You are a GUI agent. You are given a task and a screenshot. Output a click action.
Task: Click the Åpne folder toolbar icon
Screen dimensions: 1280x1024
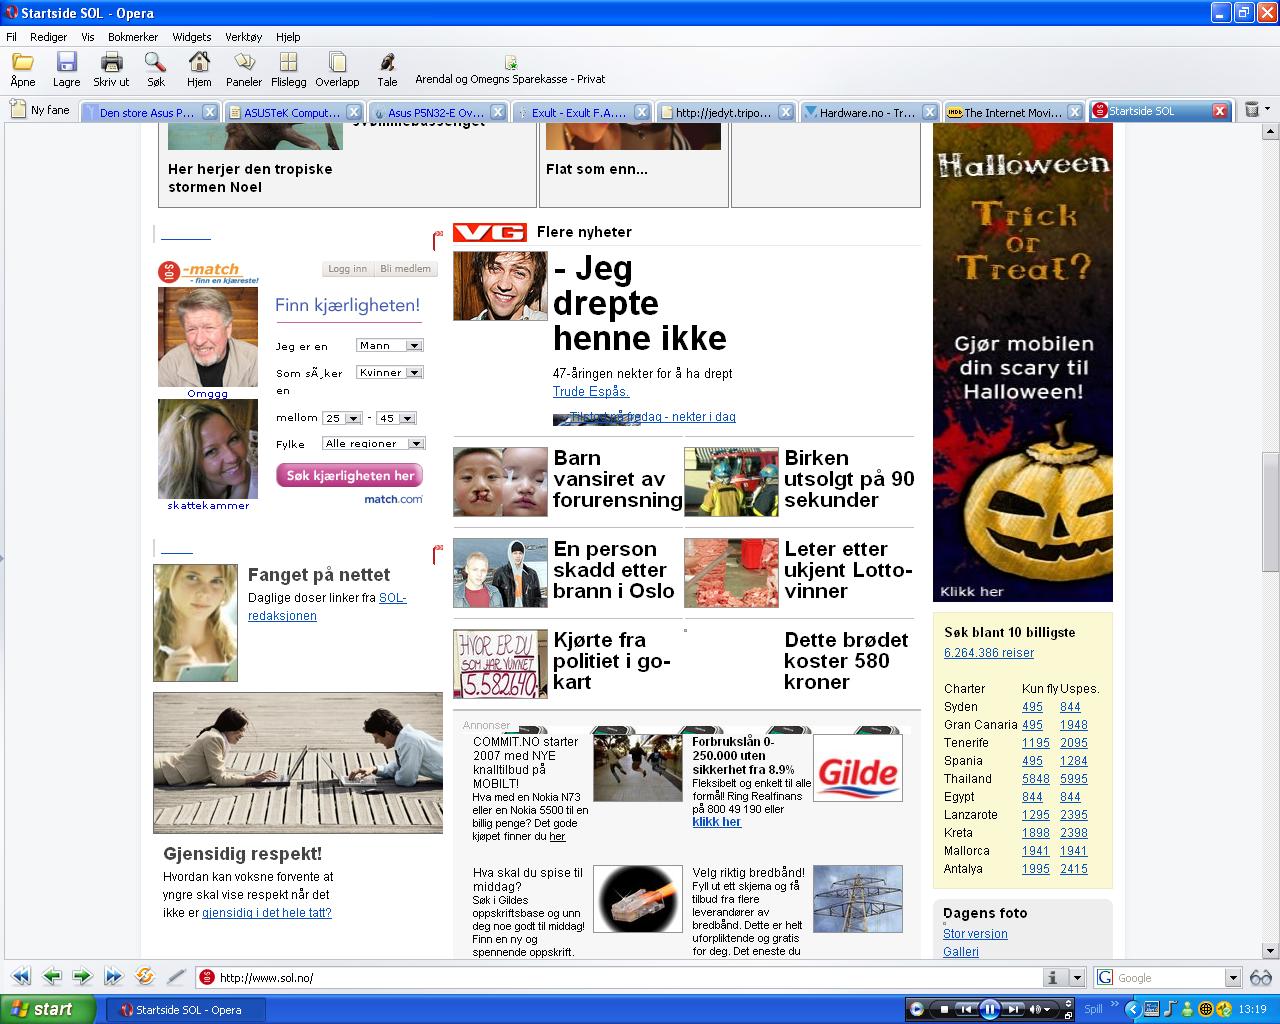[22, 62]
